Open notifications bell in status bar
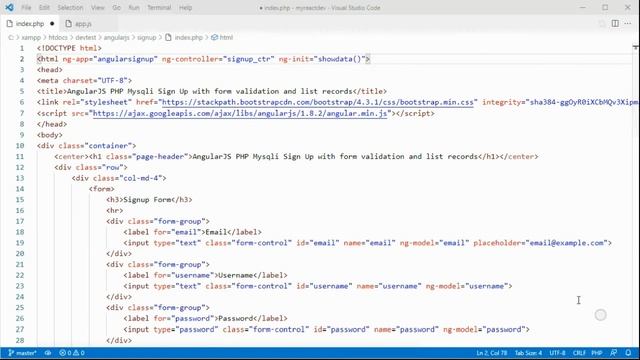Viewport: 640px width, 360px height. 628,353
